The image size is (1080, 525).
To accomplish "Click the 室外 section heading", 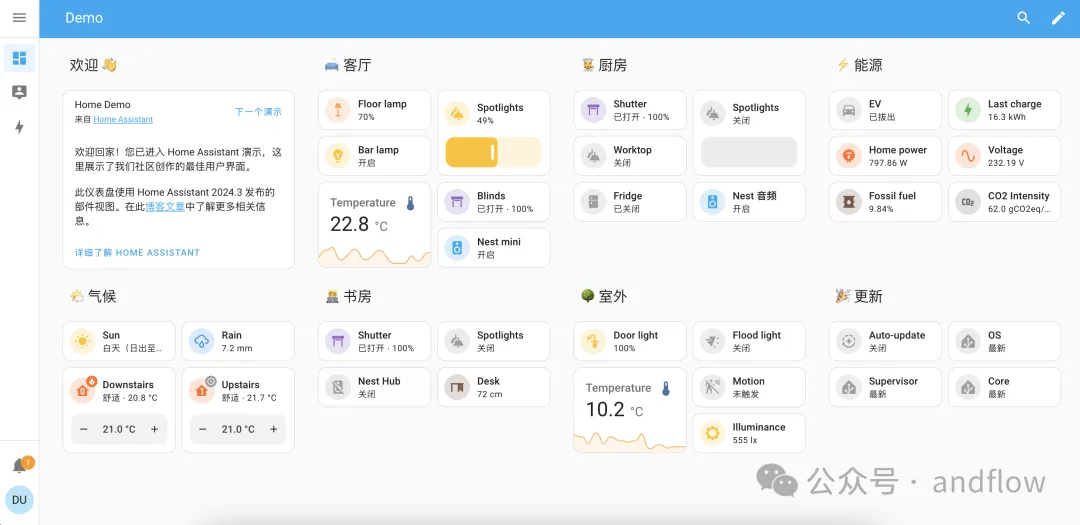I will click(613, 296).
